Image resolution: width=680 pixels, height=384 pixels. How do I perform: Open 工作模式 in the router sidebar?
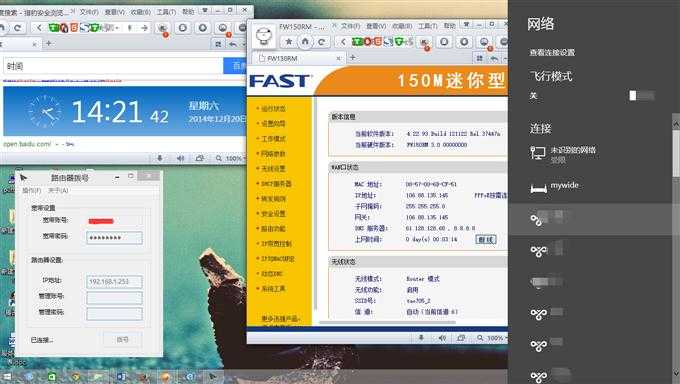point(273,139)
